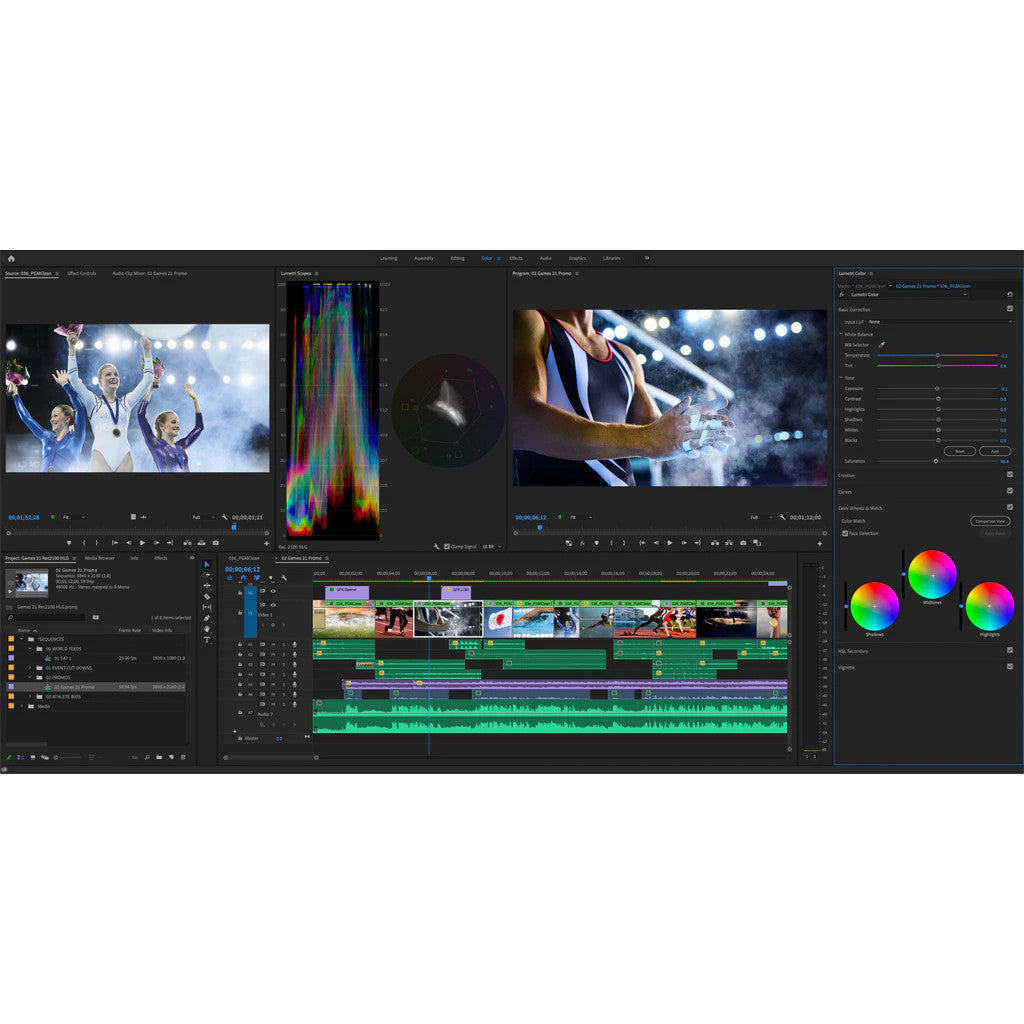Click the trash icon in the Project panel

pyautogui.click(x=183, y=758)
